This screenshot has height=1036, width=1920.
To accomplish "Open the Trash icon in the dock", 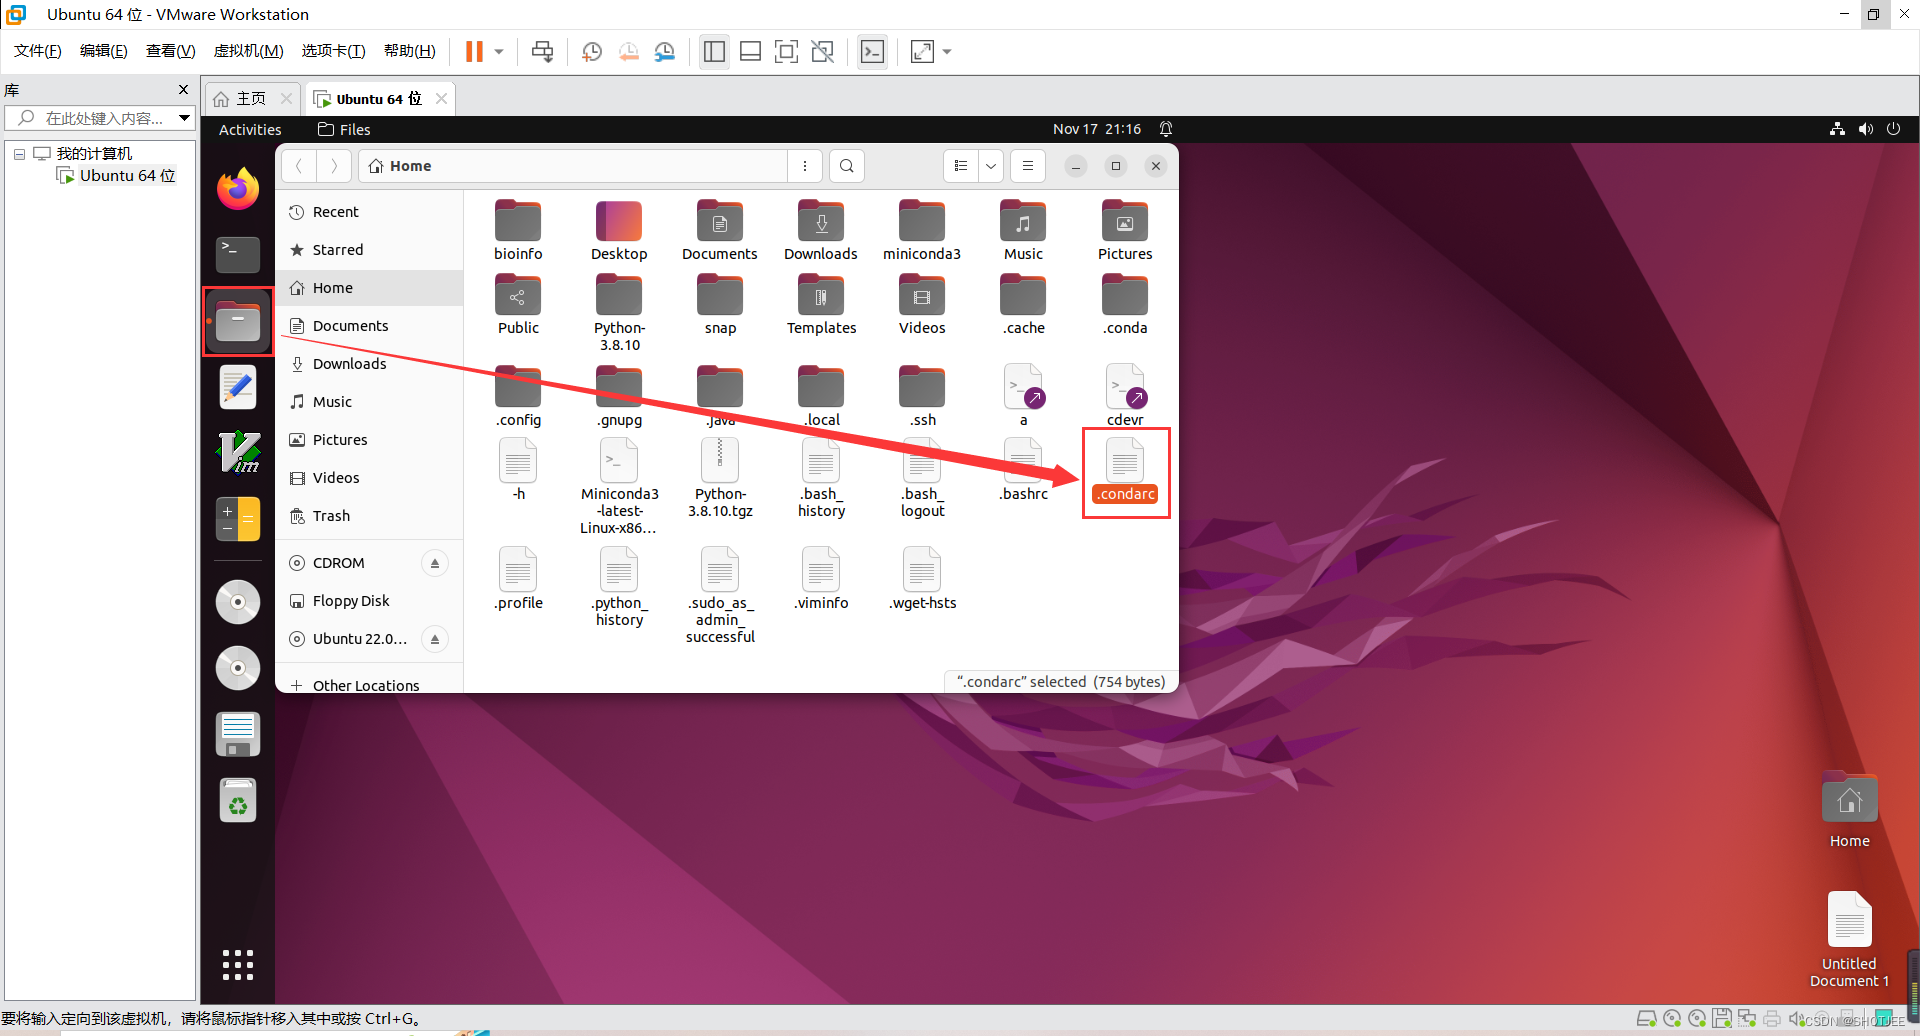I will click(238, 800).
